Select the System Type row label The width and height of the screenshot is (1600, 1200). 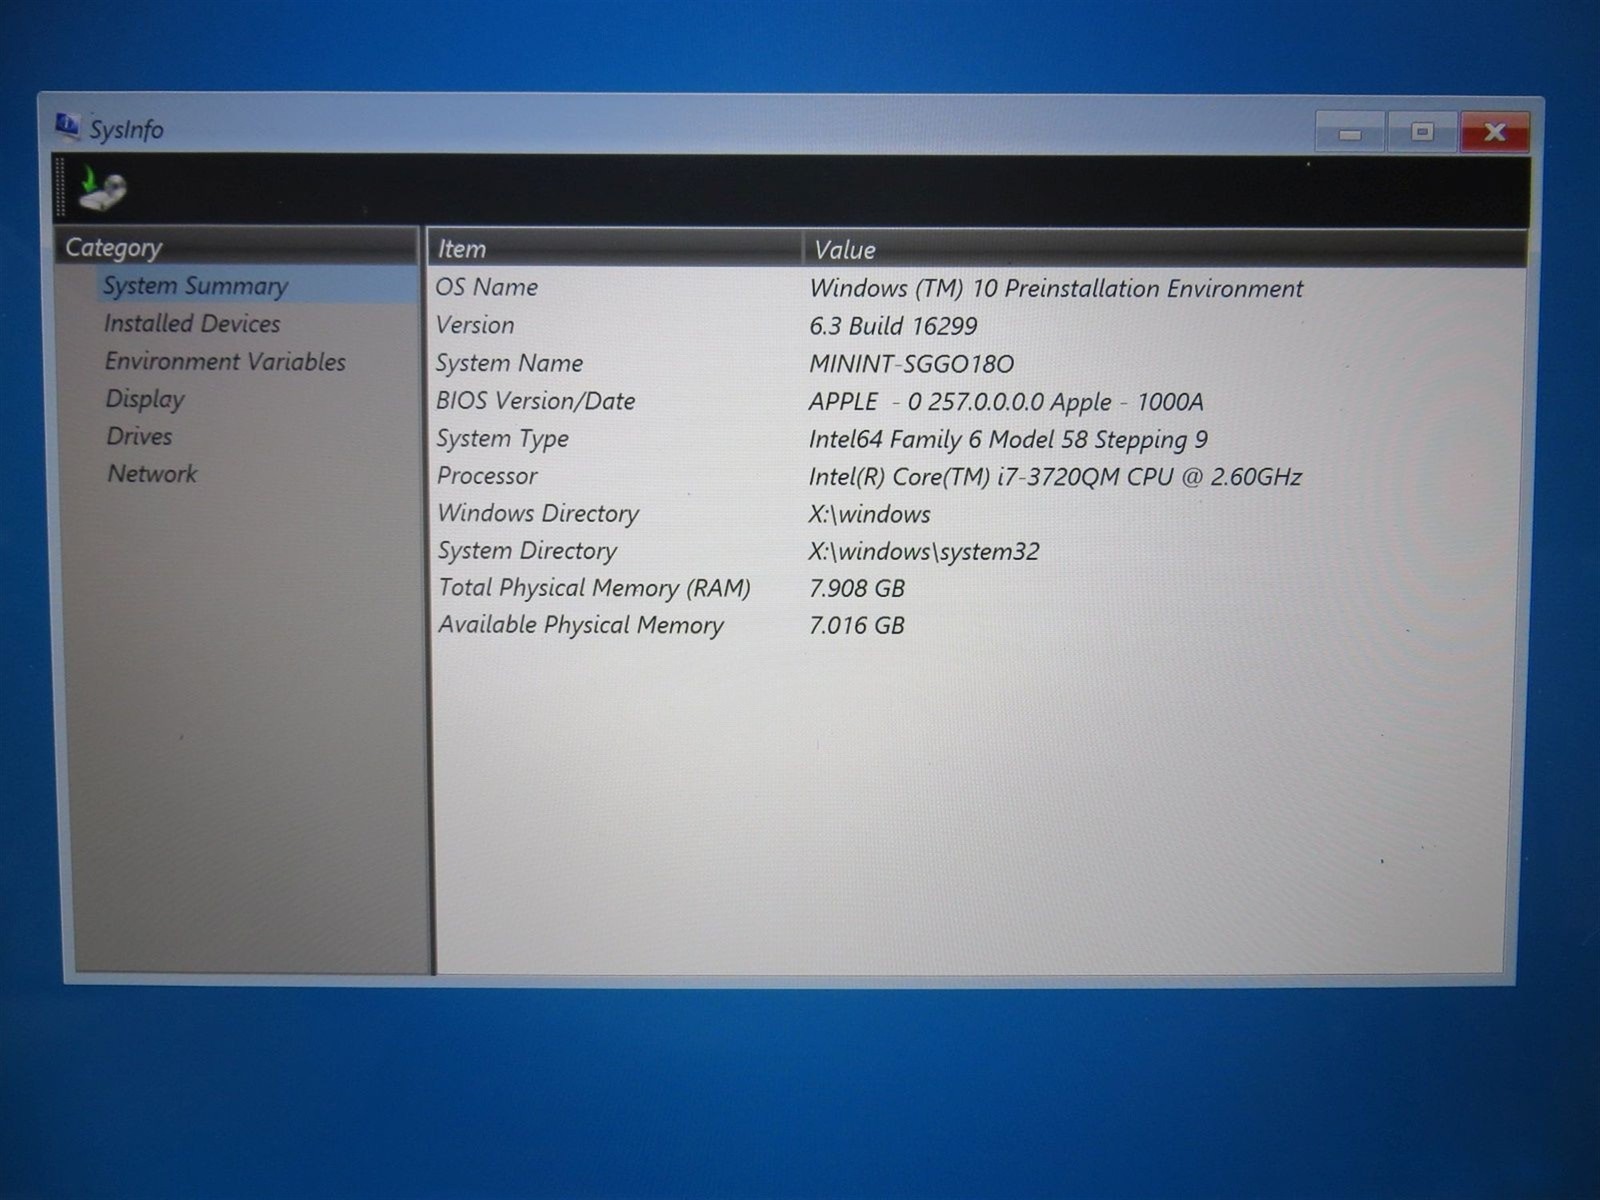(x=502, y=439)
